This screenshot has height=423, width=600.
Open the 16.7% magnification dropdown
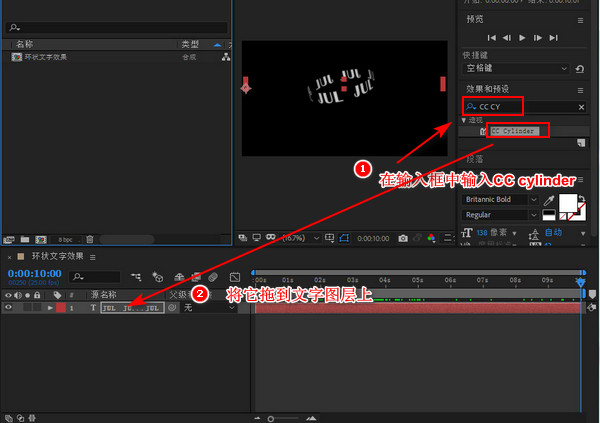point(300,238)
